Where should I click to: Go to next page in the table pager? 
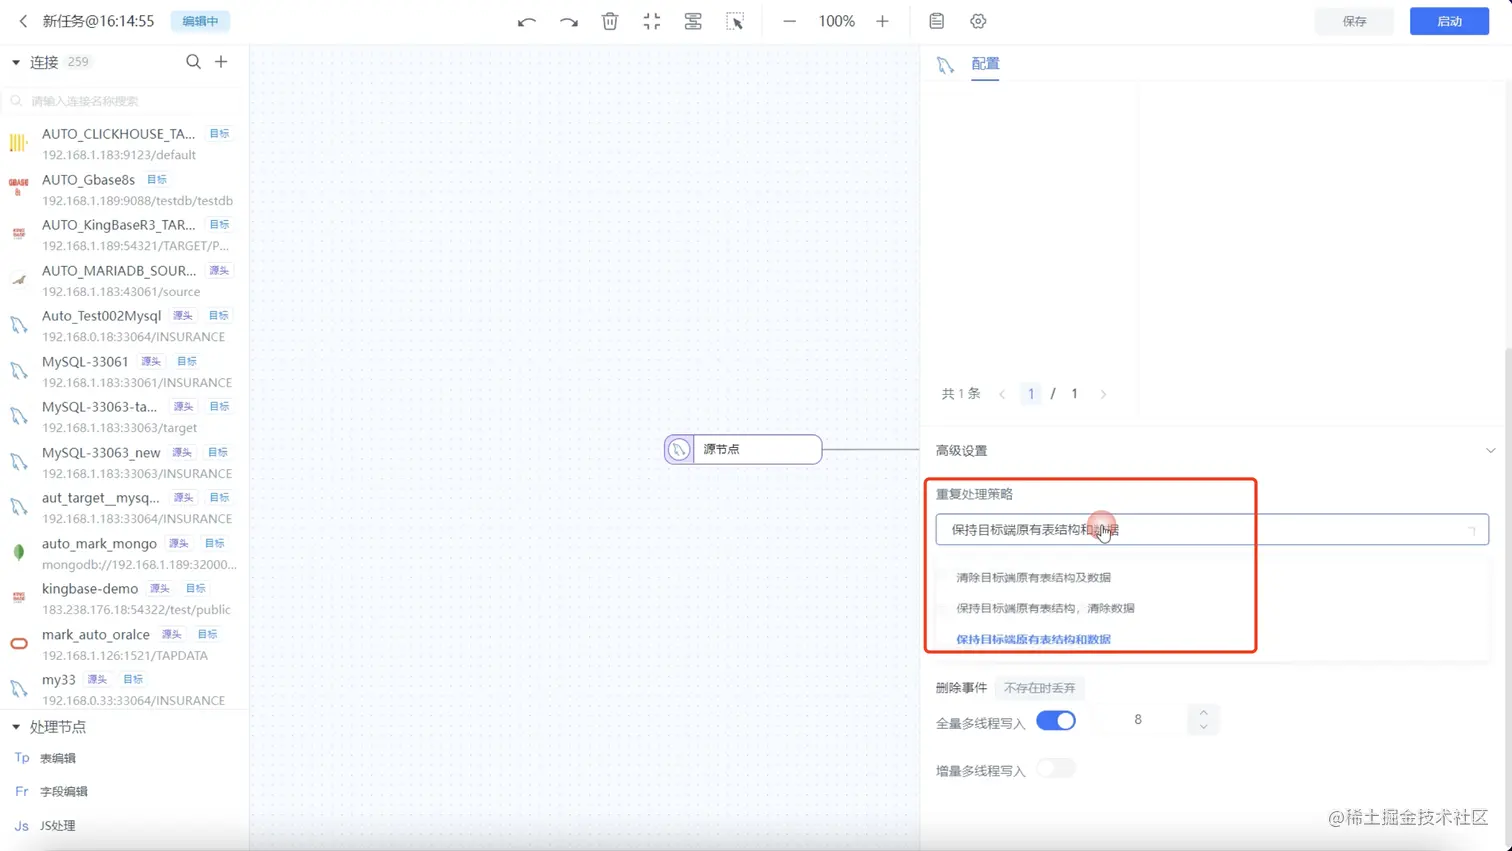[1103, 394]
